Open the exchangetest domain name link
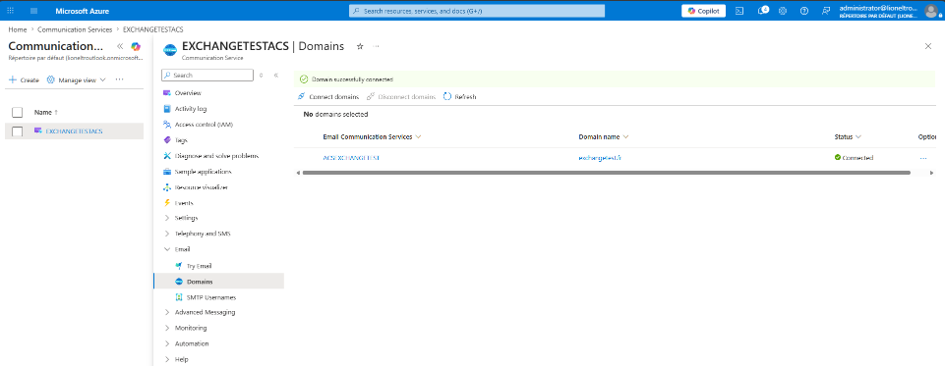This screenshot has width=945, height=366. click(x=600, y=158)
